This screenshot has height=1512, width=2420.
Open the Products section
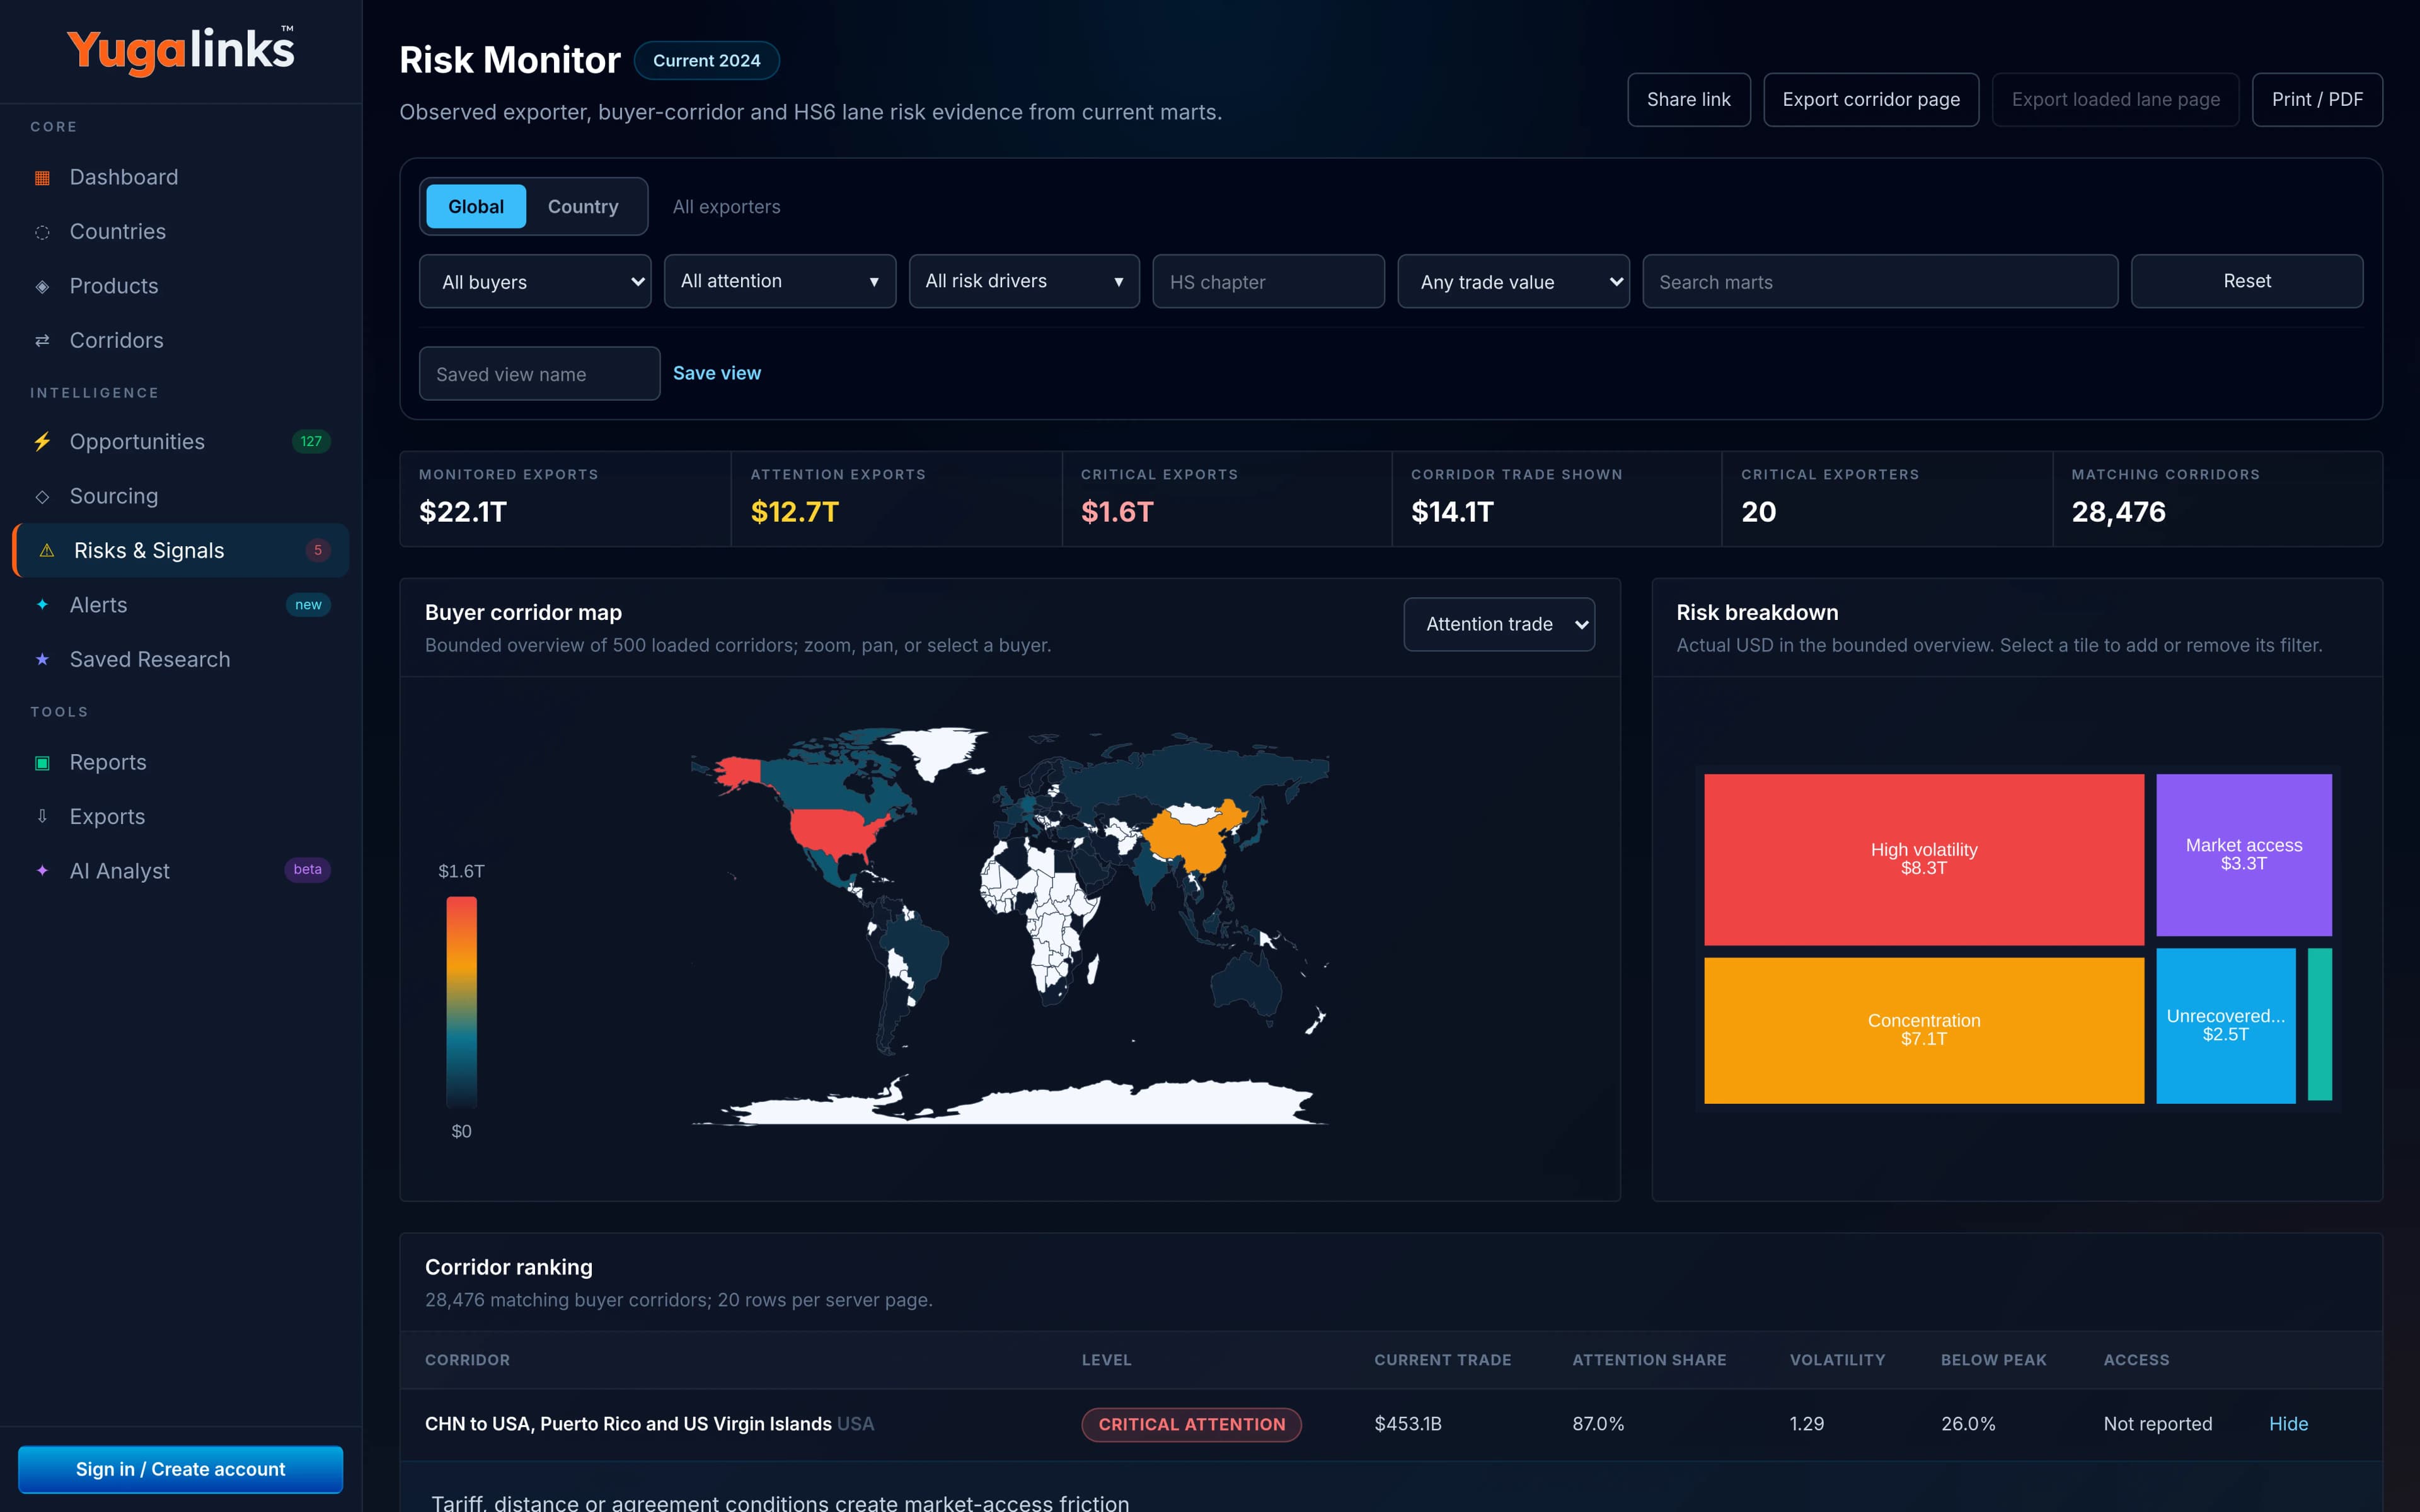point(181,286)
